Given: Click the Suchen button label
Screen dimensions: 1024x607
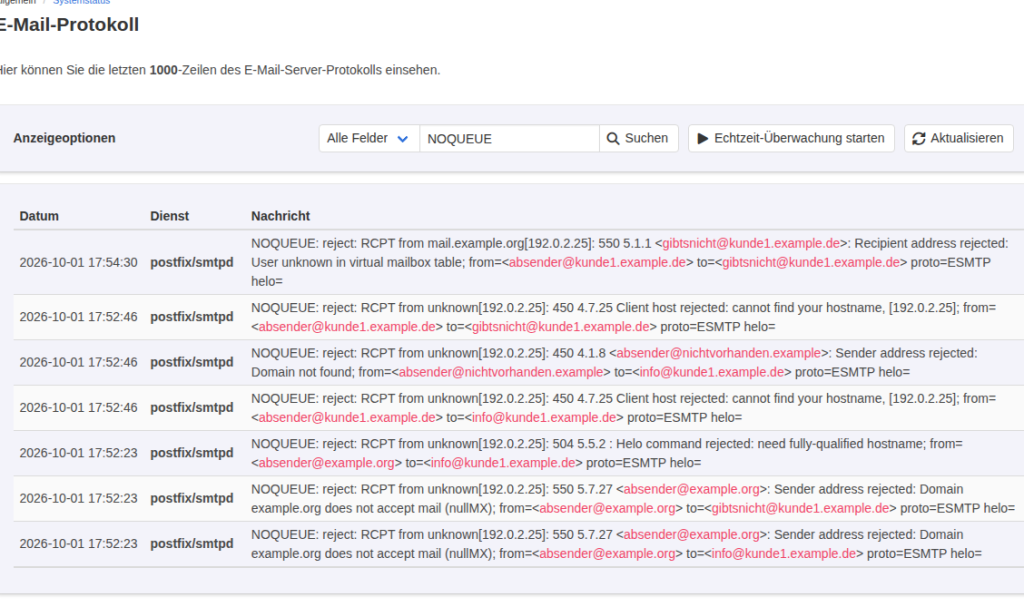Looking at the screenshot, I should pyautogui.click(x=646, y=139).
